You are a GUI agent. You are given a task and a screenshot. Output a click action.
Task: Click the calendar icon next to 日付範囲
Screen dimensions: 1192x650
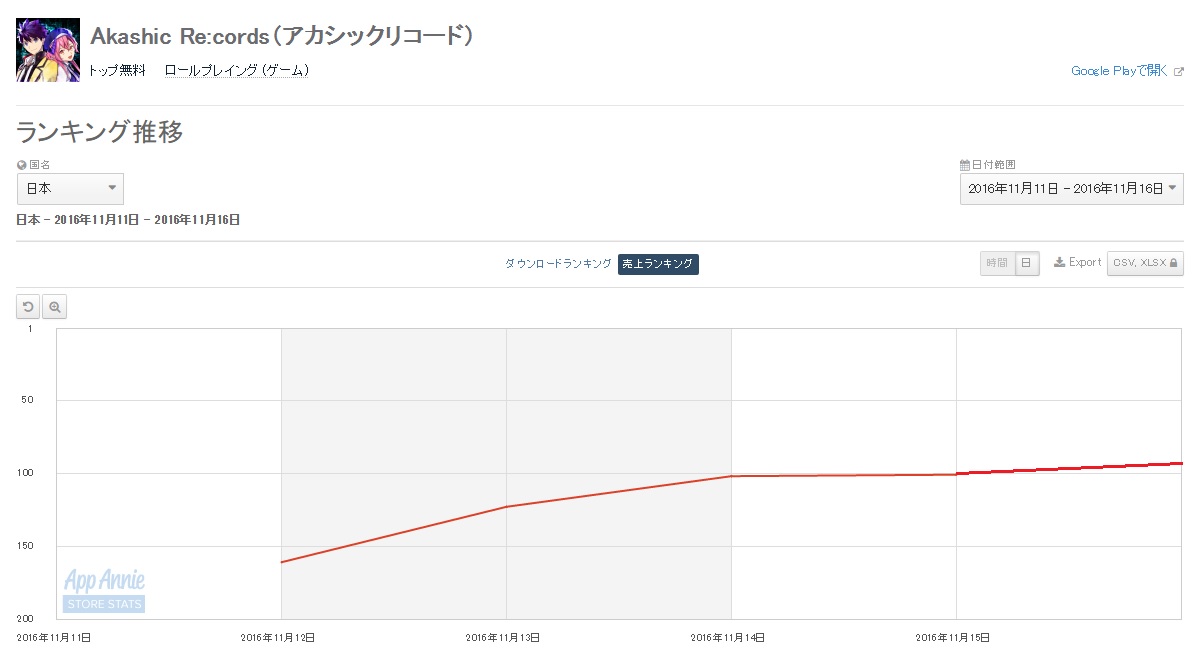click(x=965, y=164)
